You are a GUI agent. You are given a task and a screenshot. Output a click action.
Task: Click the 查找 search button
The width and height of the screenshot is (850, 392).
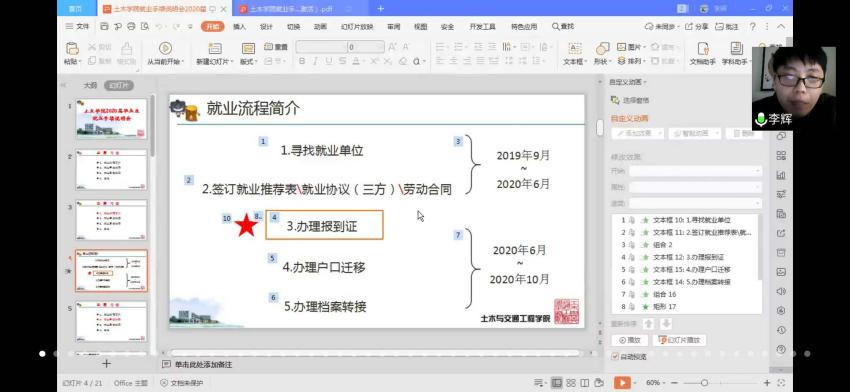[x=563, y=27]
